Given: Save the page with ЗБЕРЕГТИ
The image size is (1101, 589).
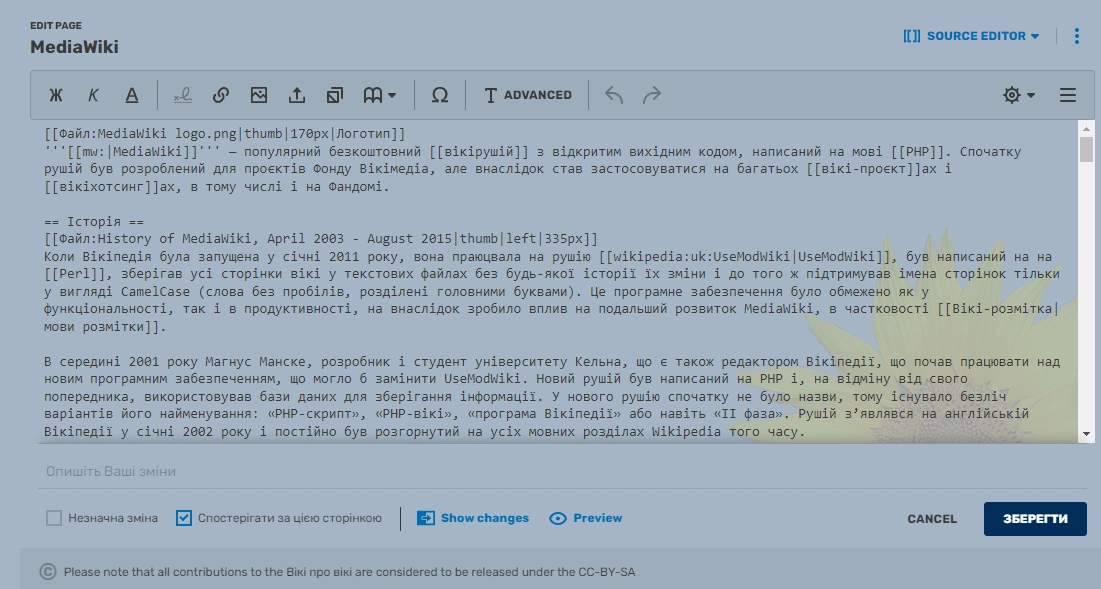Looking at the screenshot, I should [x=1035, y=519].
